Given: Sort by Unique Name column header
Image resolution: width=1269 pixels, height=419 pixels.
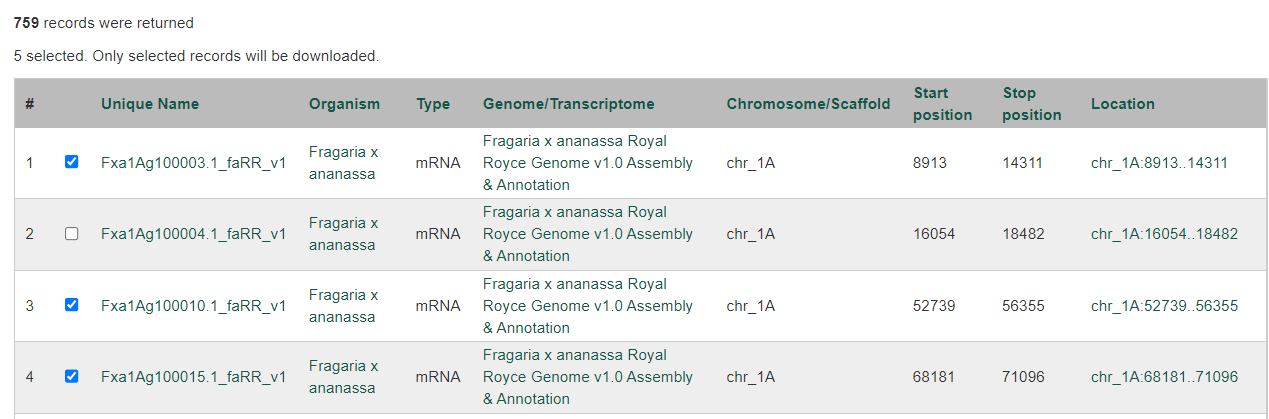Looking at the screenshot, I should coord(150,104).
